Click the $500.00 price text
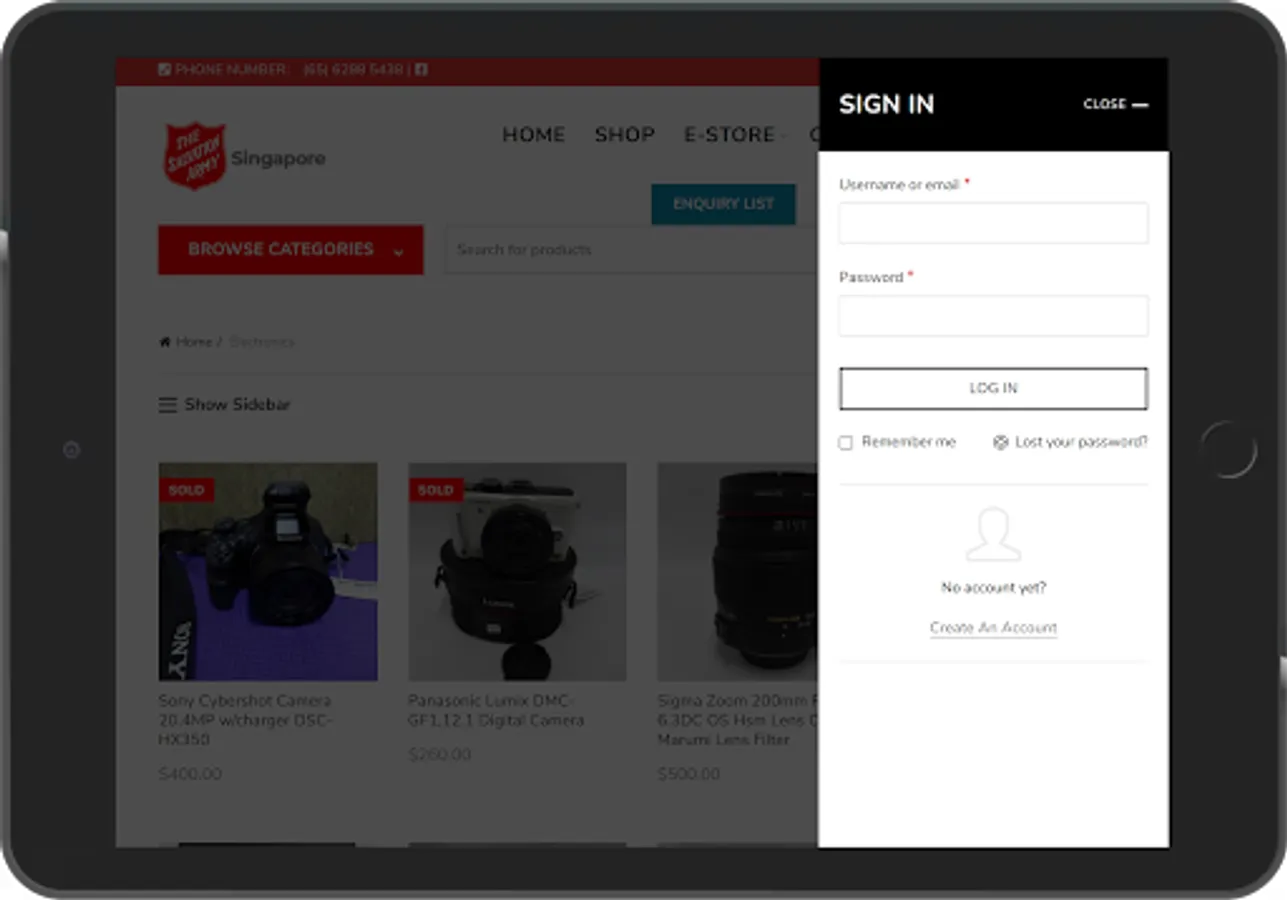This screenshot has height=900, width=1287. (689, 774)
